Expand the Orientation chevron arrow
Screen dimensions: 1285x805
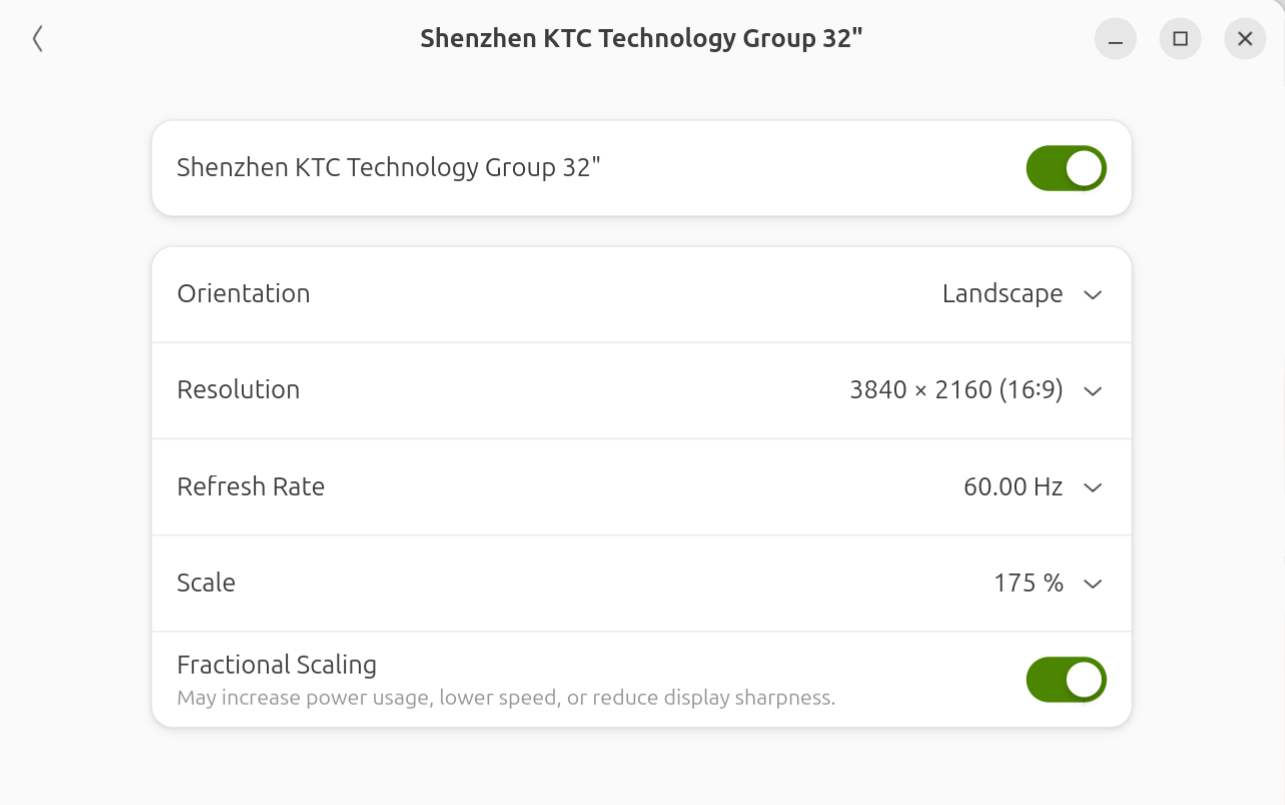coord(1093,295)
